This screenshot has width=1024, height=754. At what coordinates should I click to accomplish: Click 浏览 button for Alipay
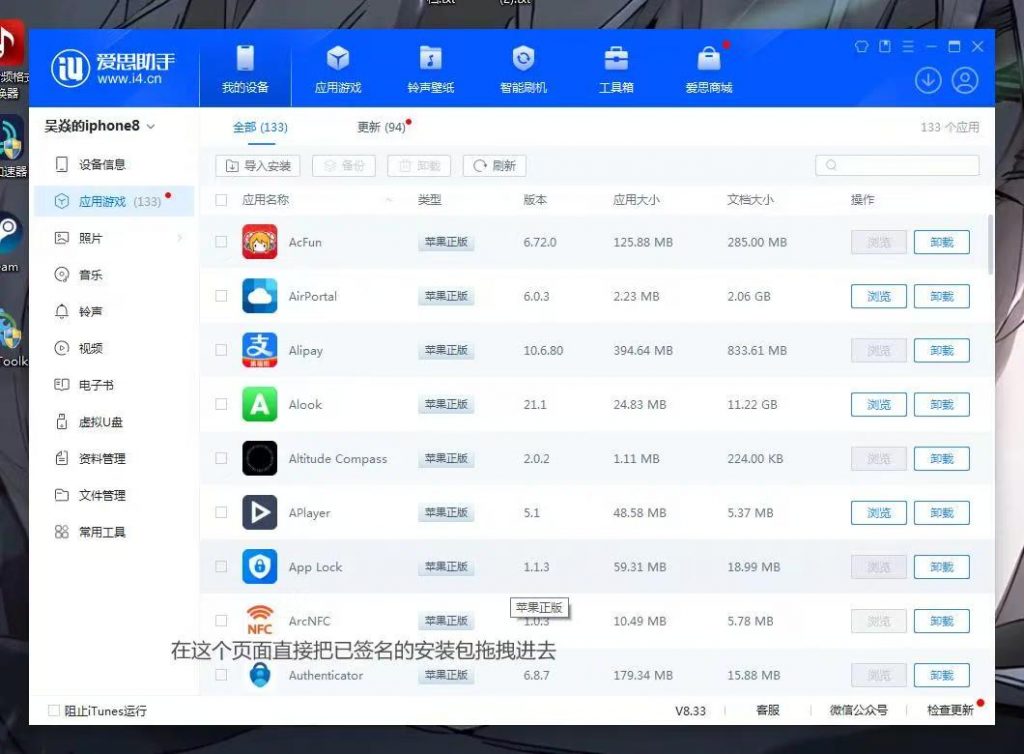pyautogui.click(x=878, y=350)
